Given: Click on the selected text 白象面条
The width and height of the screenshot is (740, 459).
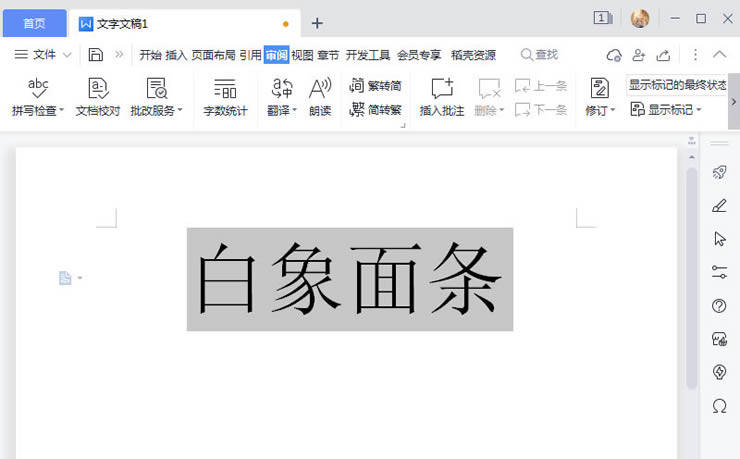Looking at the screenshot, I should click(350, 279).
